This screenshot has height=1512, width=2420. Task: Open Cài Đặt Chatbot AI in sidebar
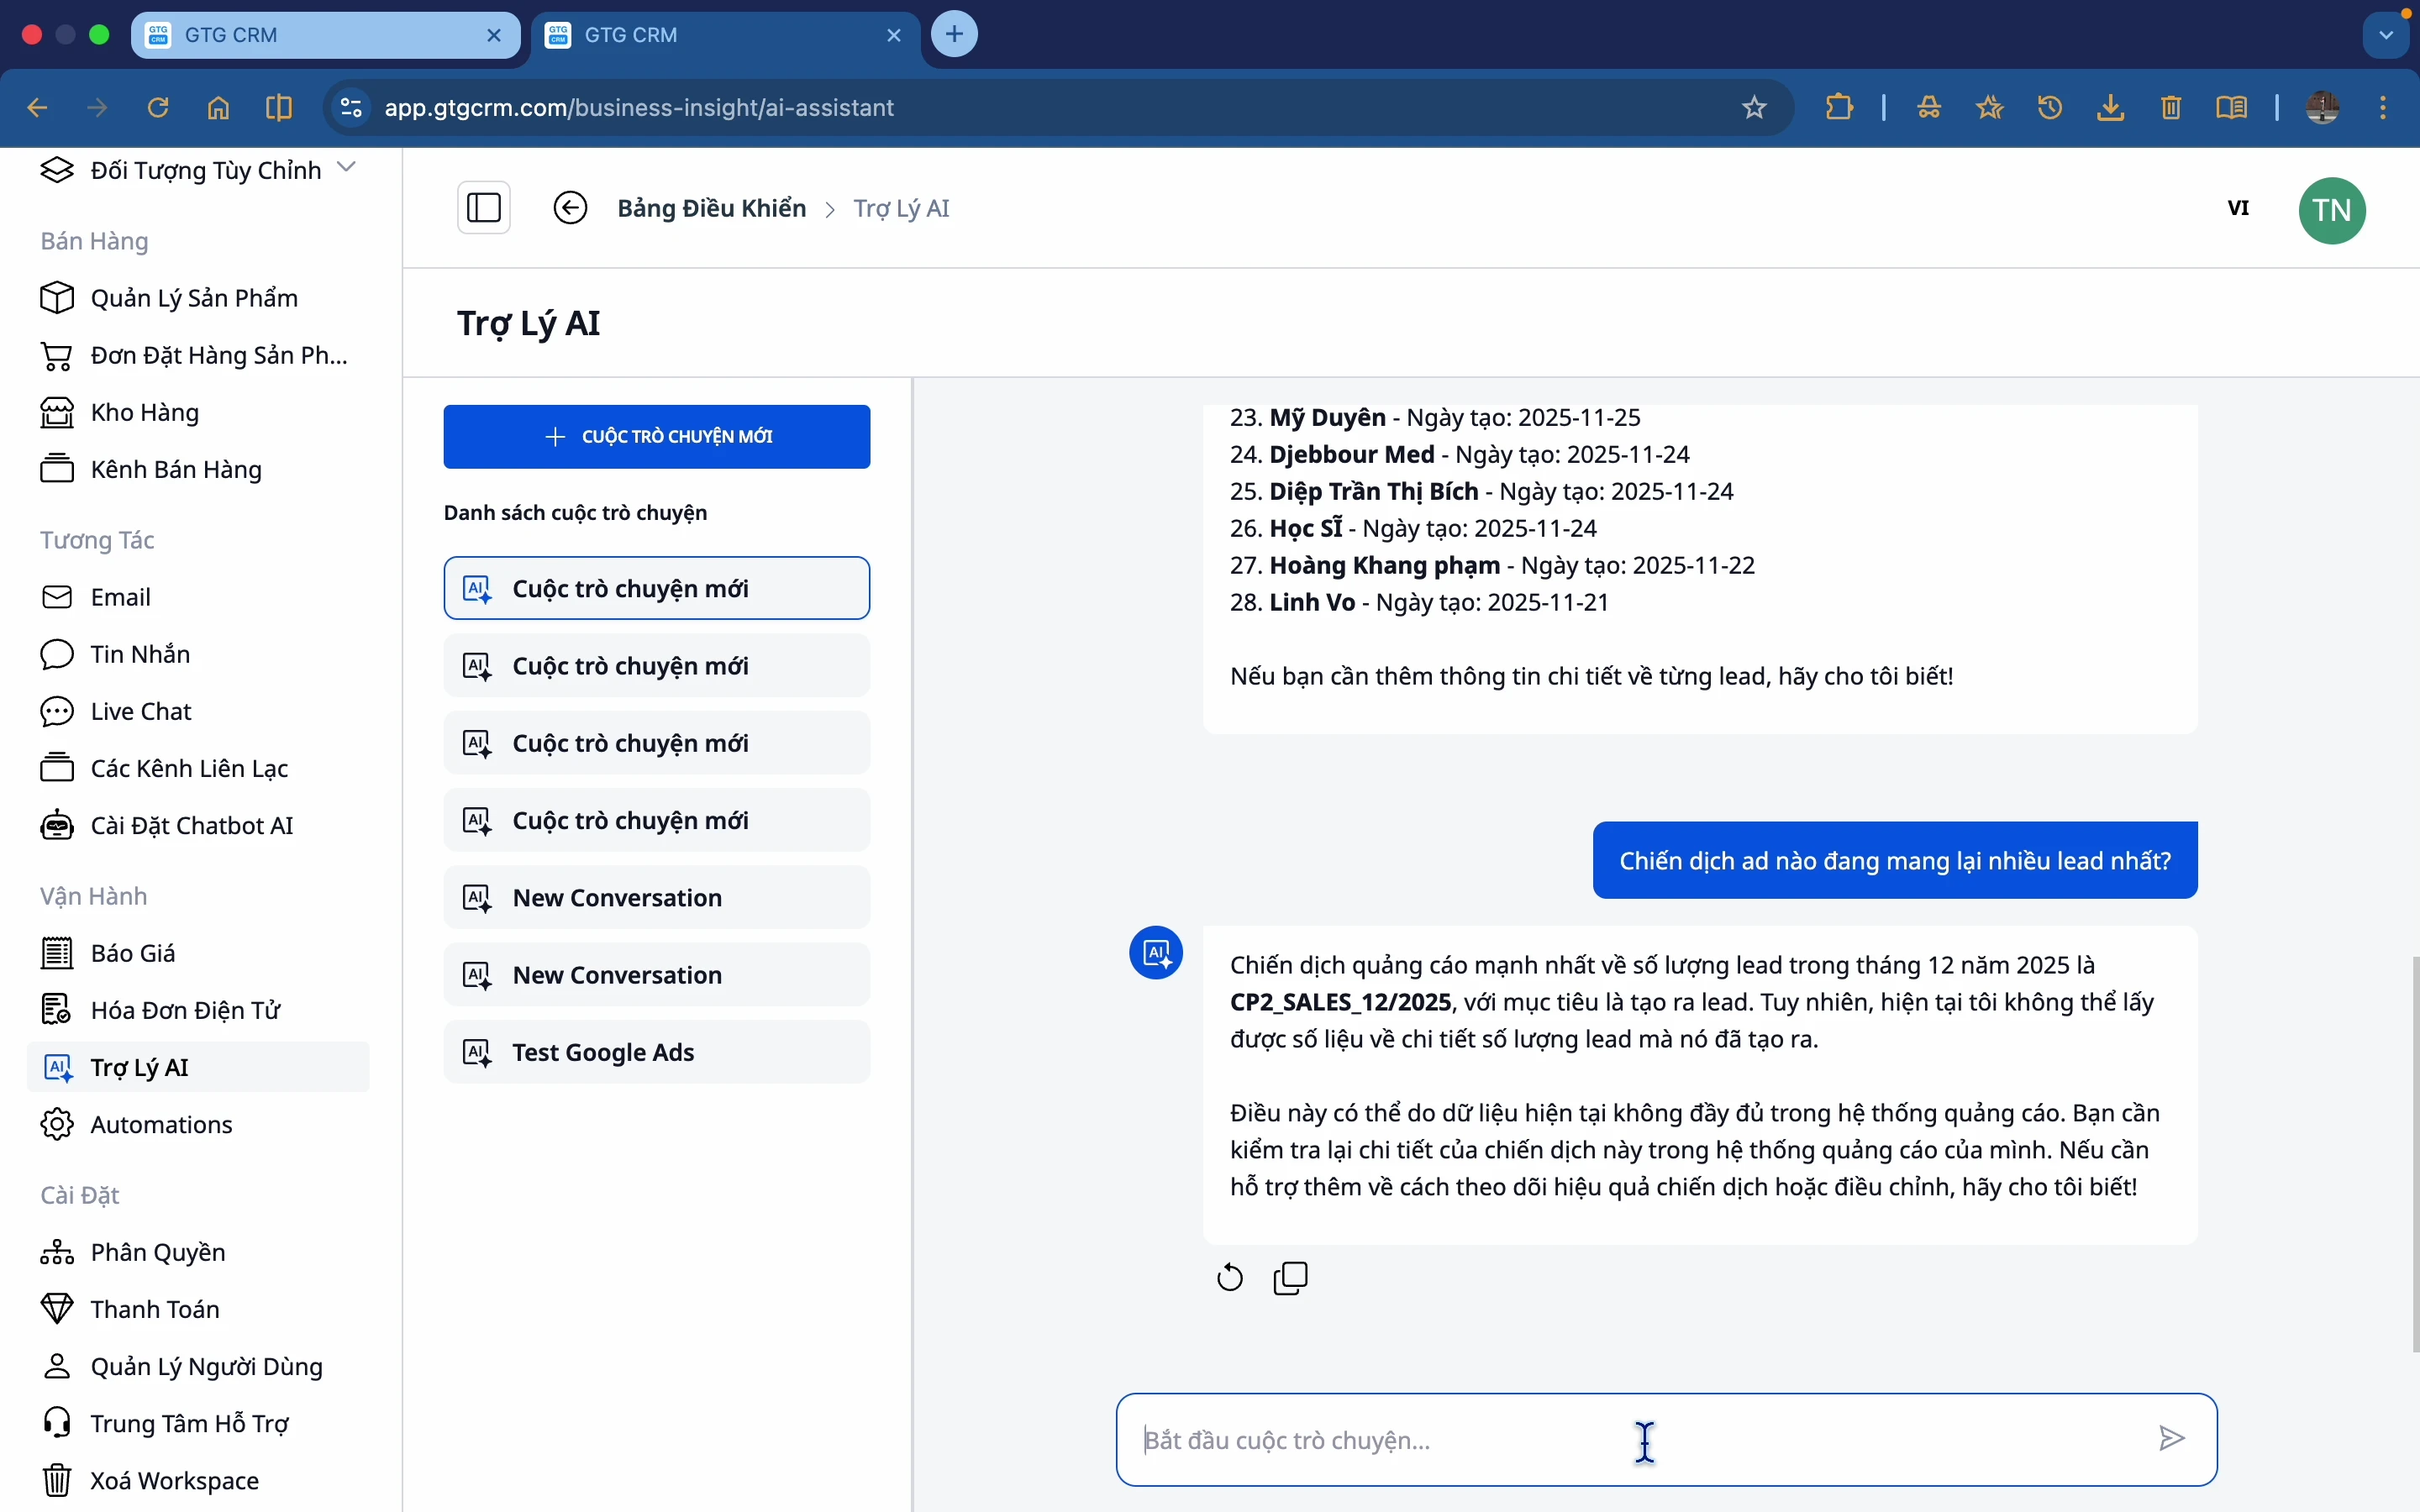coord(191,826)
